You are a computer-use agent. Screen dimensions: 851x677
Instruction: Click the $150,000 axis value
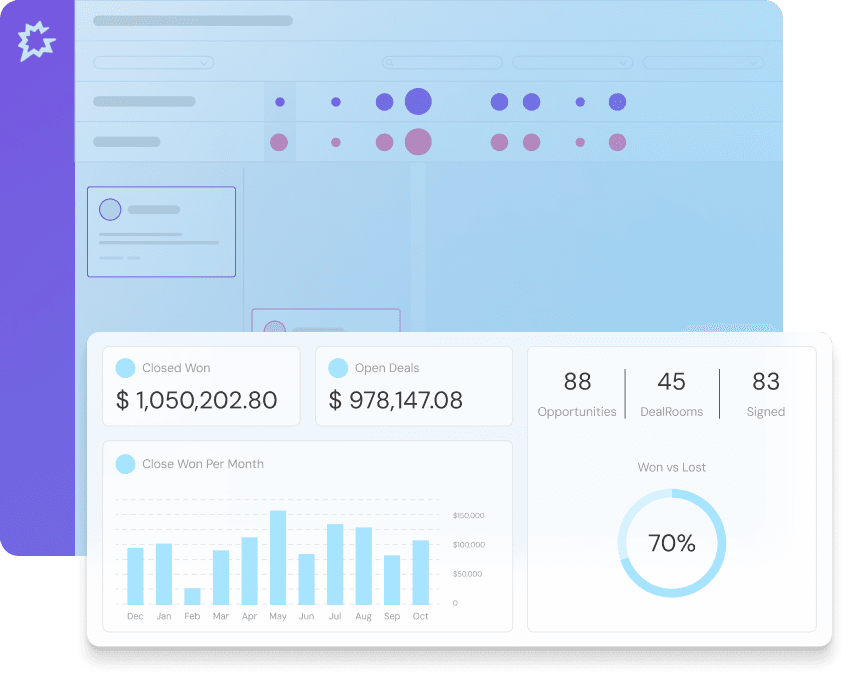click(x=468, y=515)
